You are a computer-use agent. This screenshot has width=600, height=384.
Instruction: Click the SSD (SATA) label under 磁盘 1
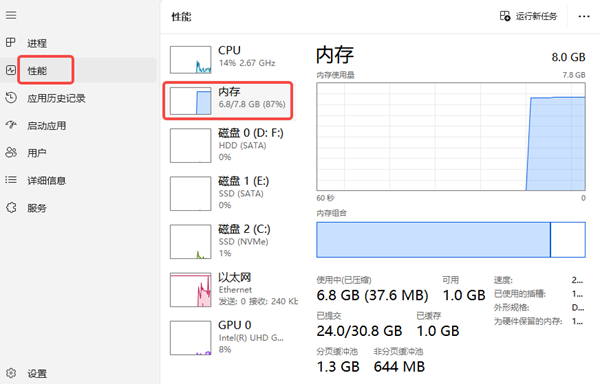click(x=241, y=194)
